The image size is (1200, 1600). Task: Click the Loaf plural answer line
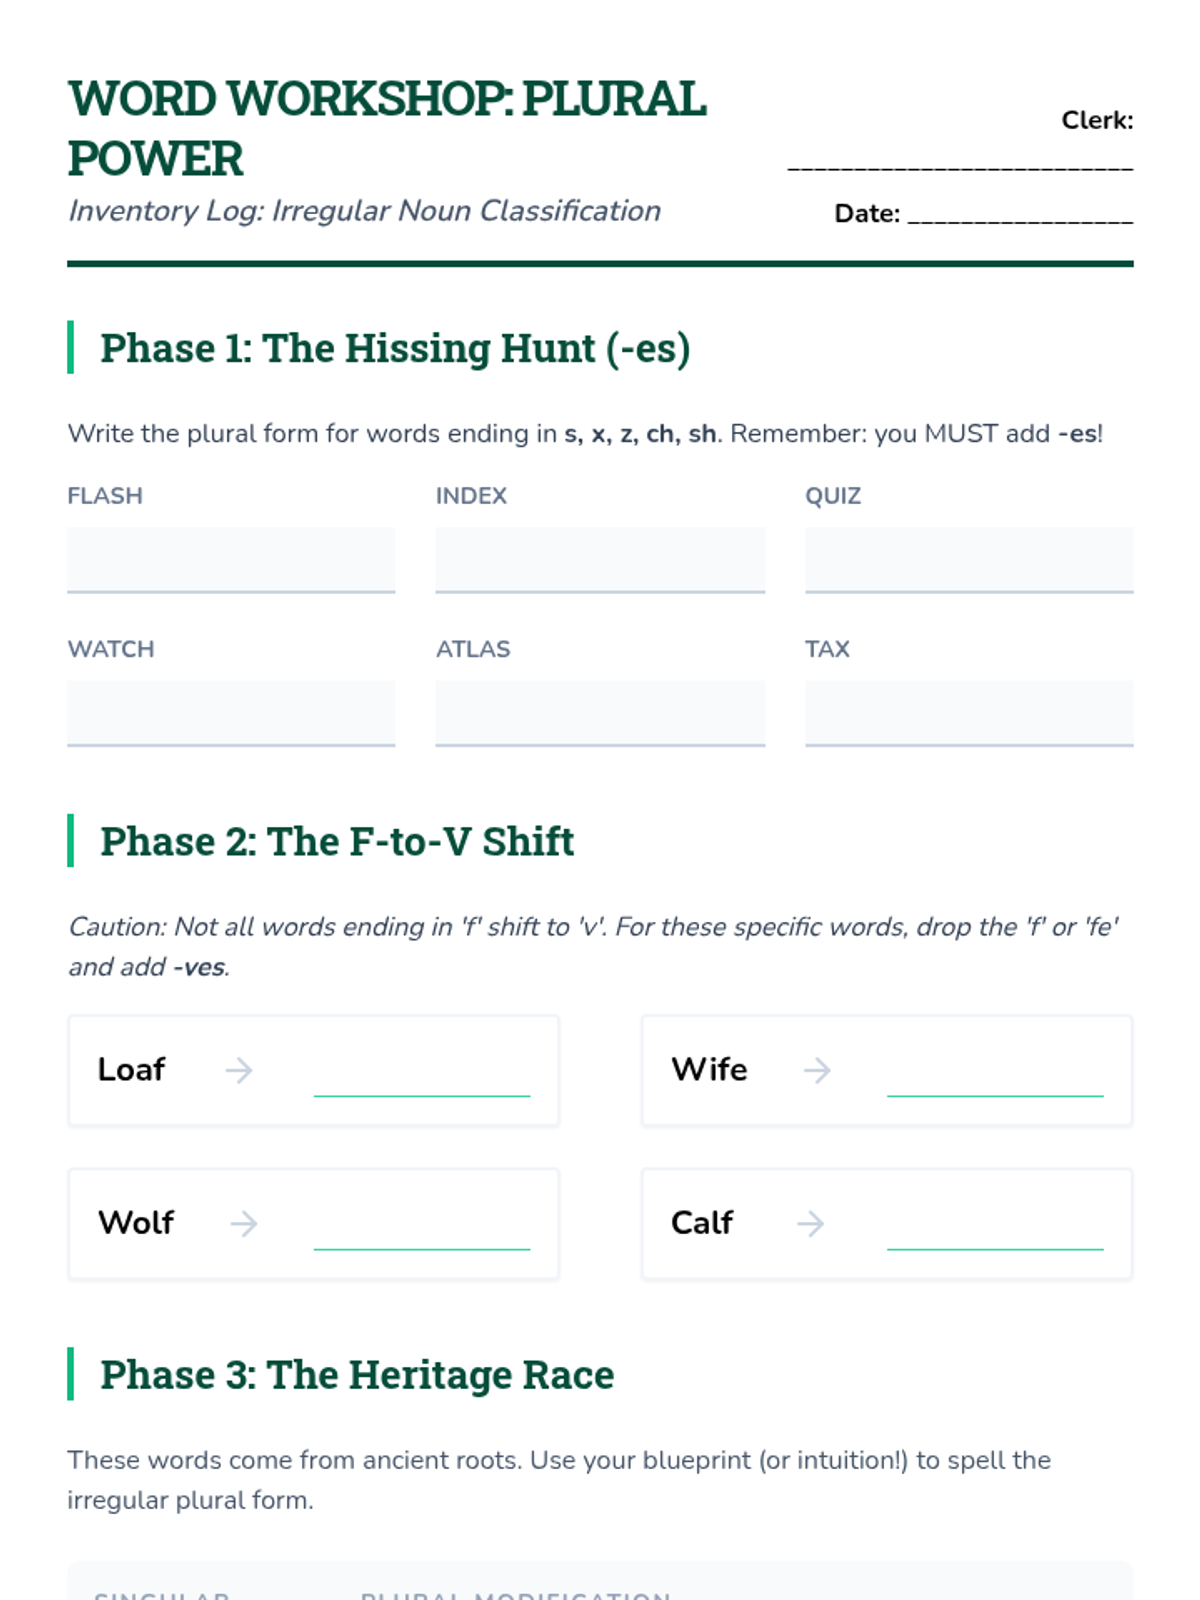tap(421, 1078)
